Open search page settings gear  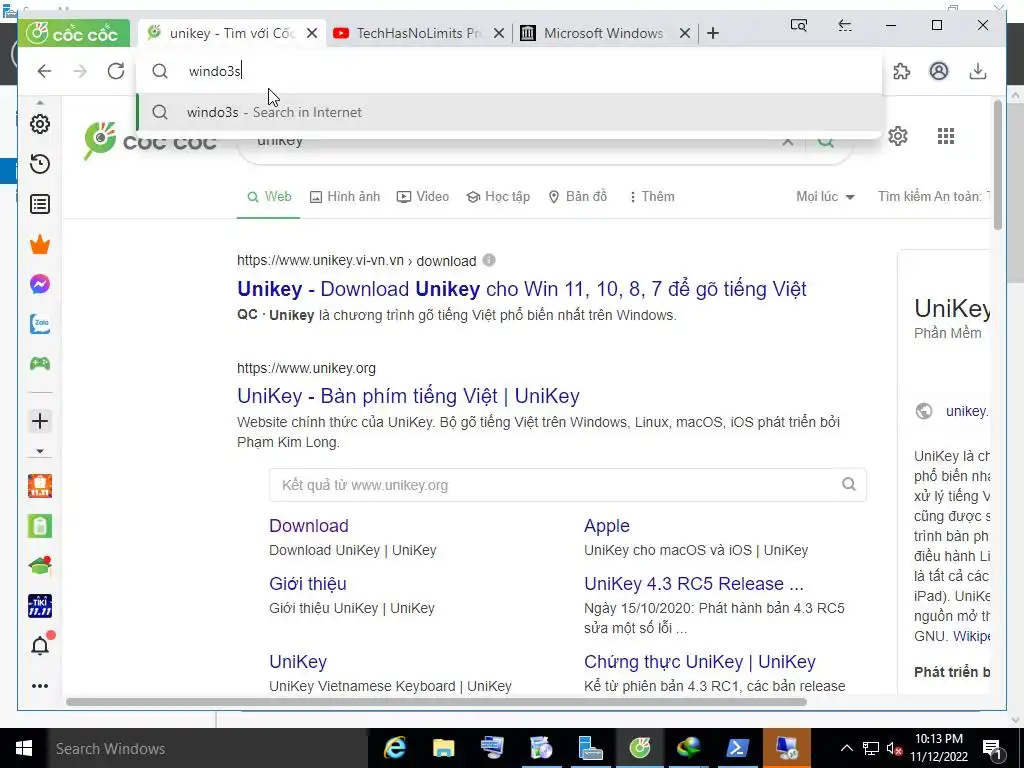tap(898, 136)
